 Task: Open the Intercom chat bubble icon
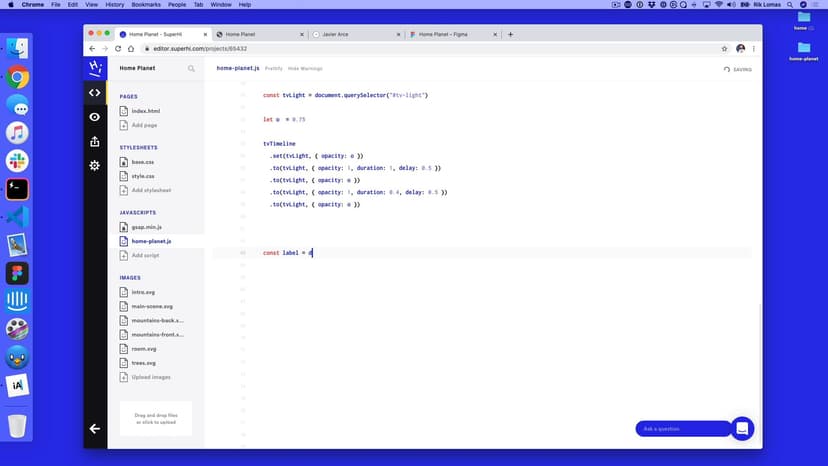tap(742, 428)
